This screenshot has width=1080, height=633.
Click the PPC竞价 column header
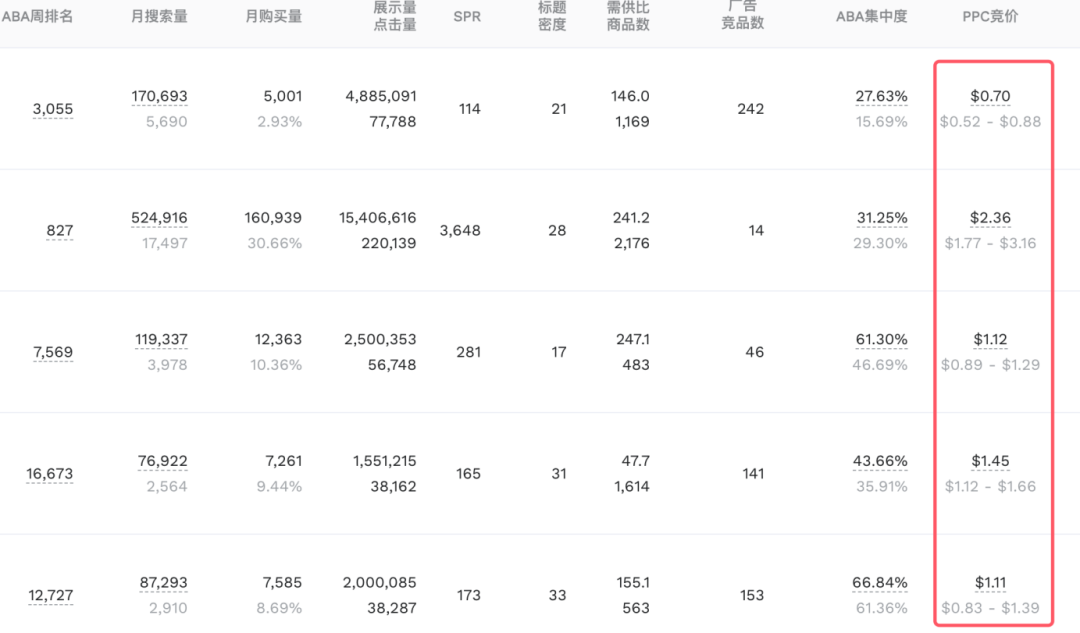[990, 16]
